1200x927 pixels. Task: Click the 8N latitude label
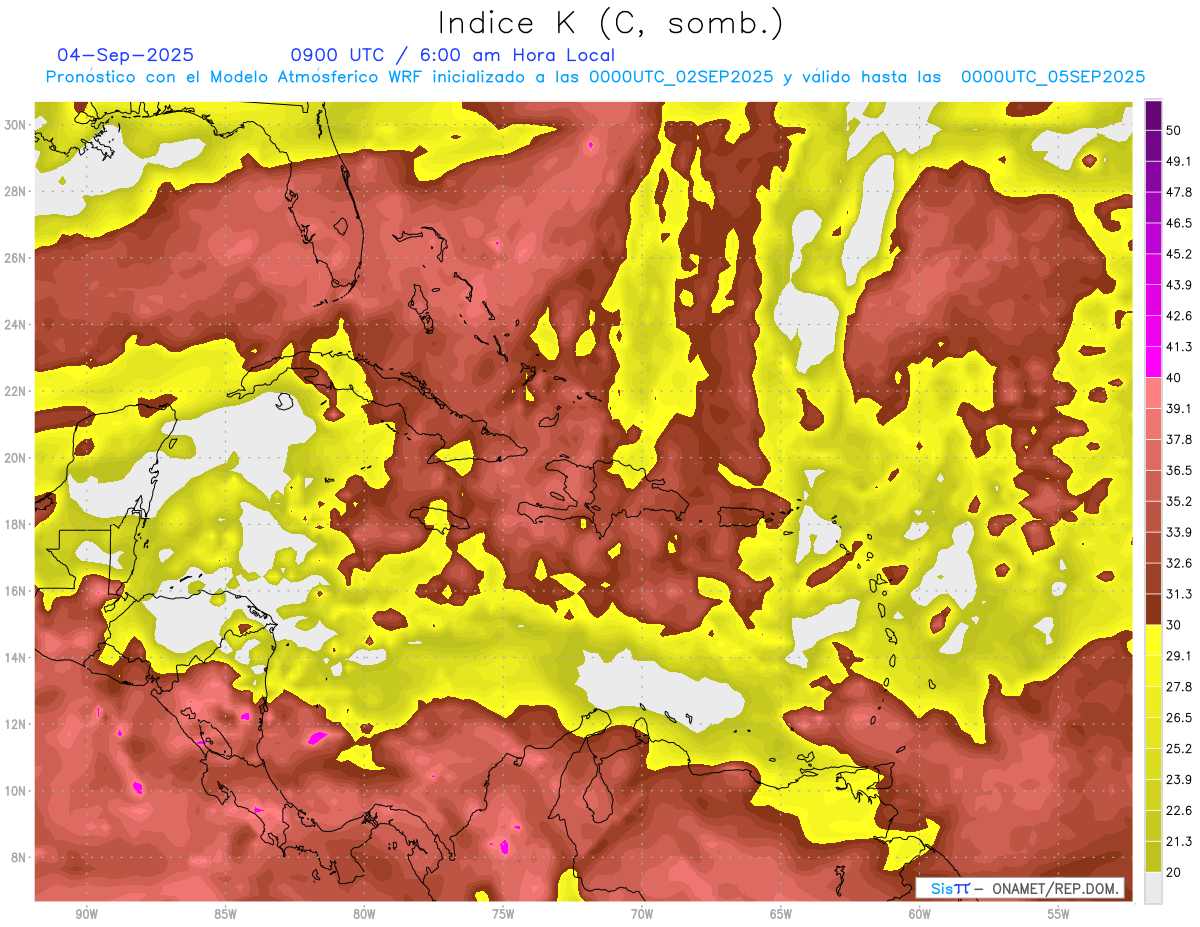coord(20,857)
